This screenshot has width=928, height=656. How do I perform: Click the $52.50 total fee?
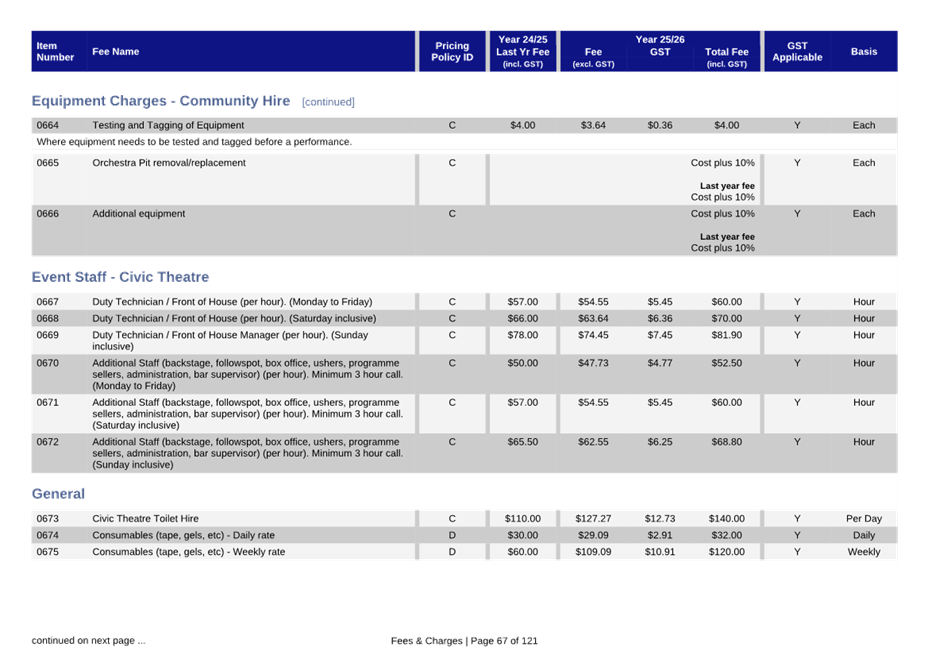point(727,363)
